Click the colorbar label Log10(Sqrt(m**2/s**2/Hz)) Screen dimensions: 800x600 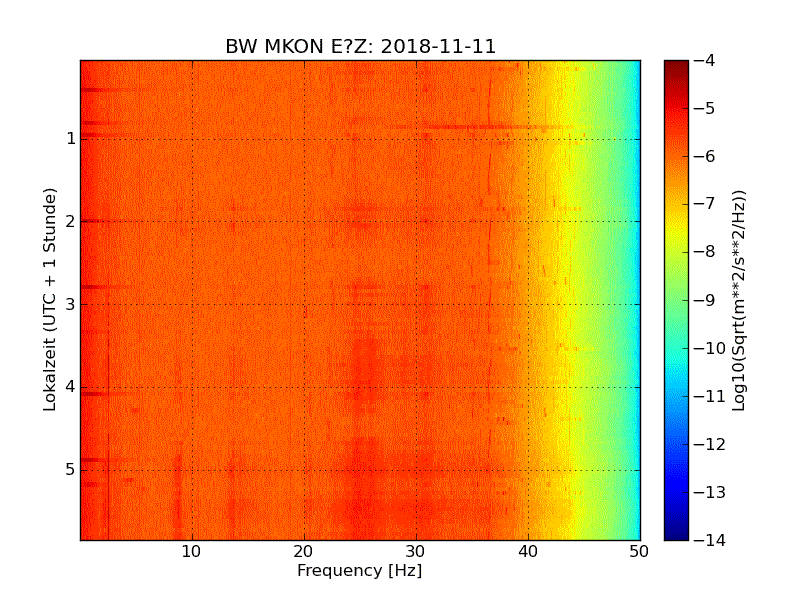click(738, 300)
